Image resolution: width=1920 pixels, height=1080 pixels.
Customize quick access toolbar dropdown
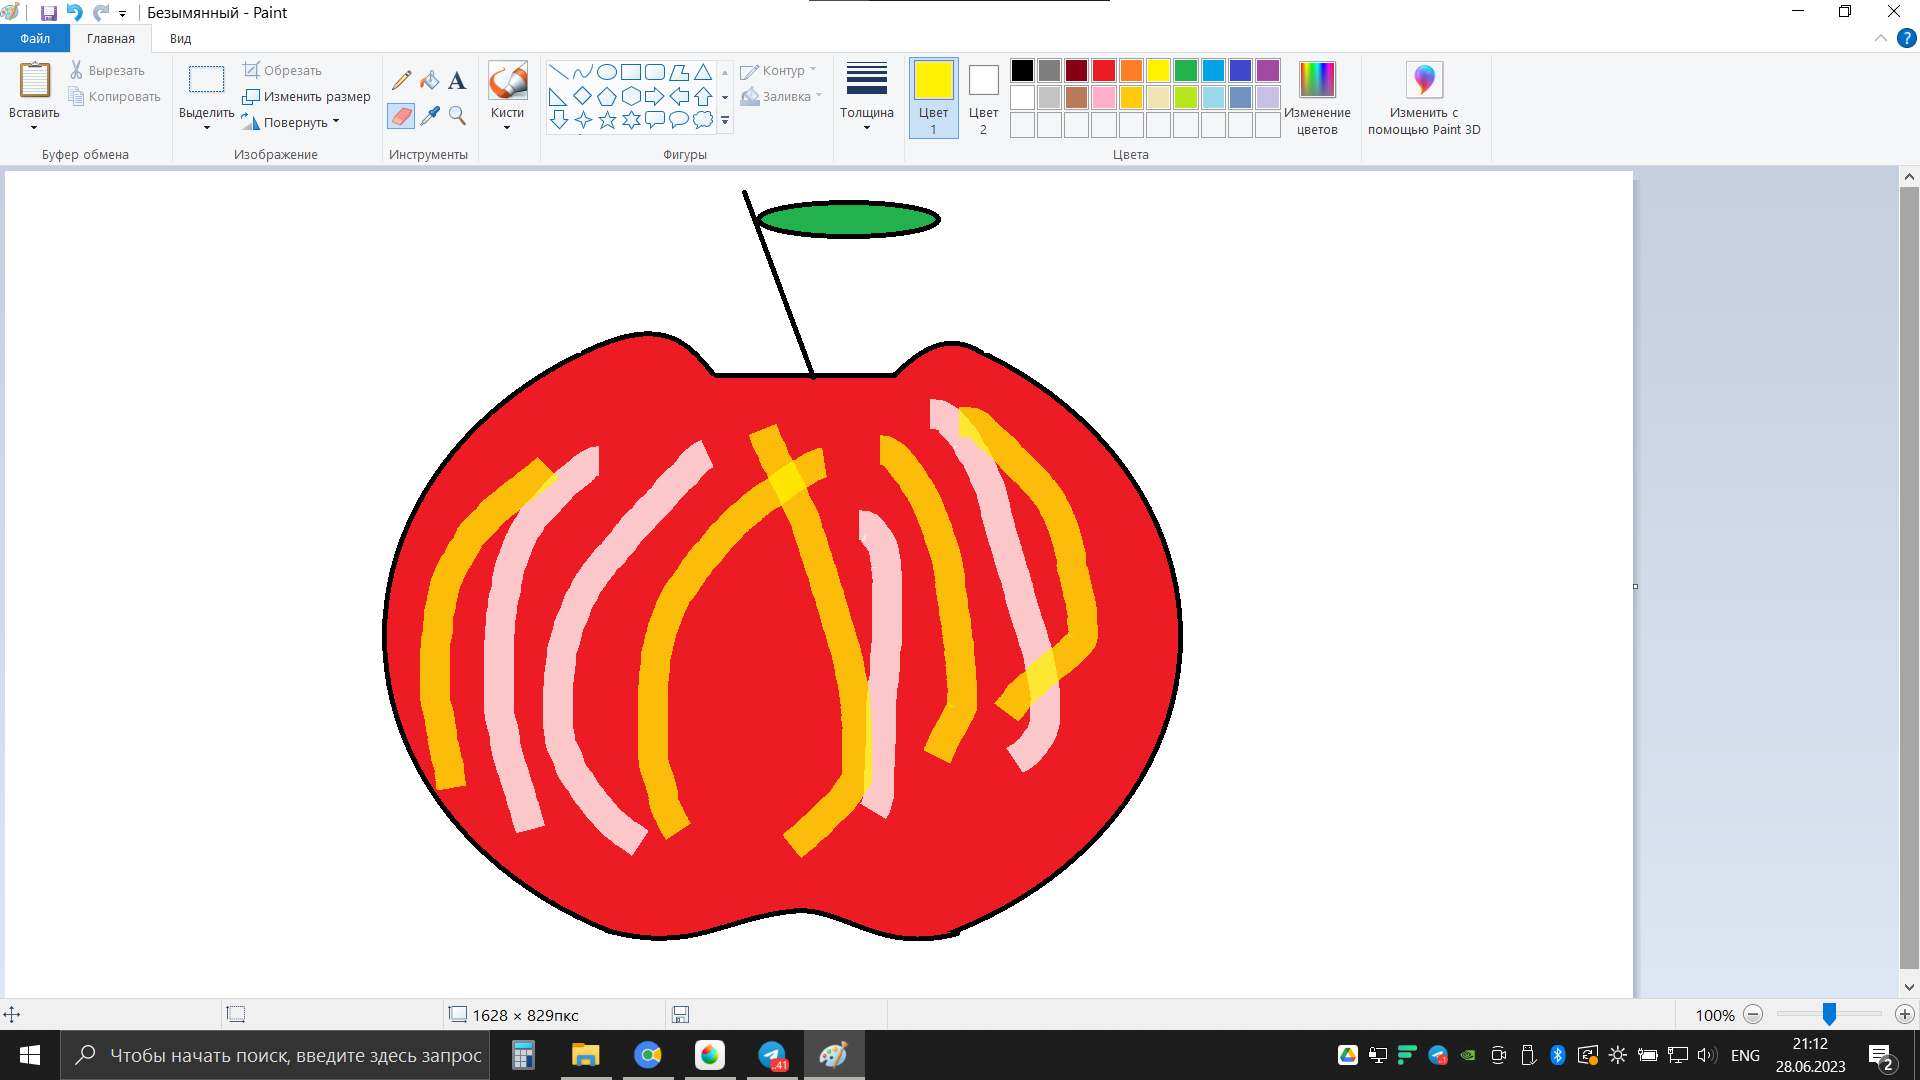(122, 14)
